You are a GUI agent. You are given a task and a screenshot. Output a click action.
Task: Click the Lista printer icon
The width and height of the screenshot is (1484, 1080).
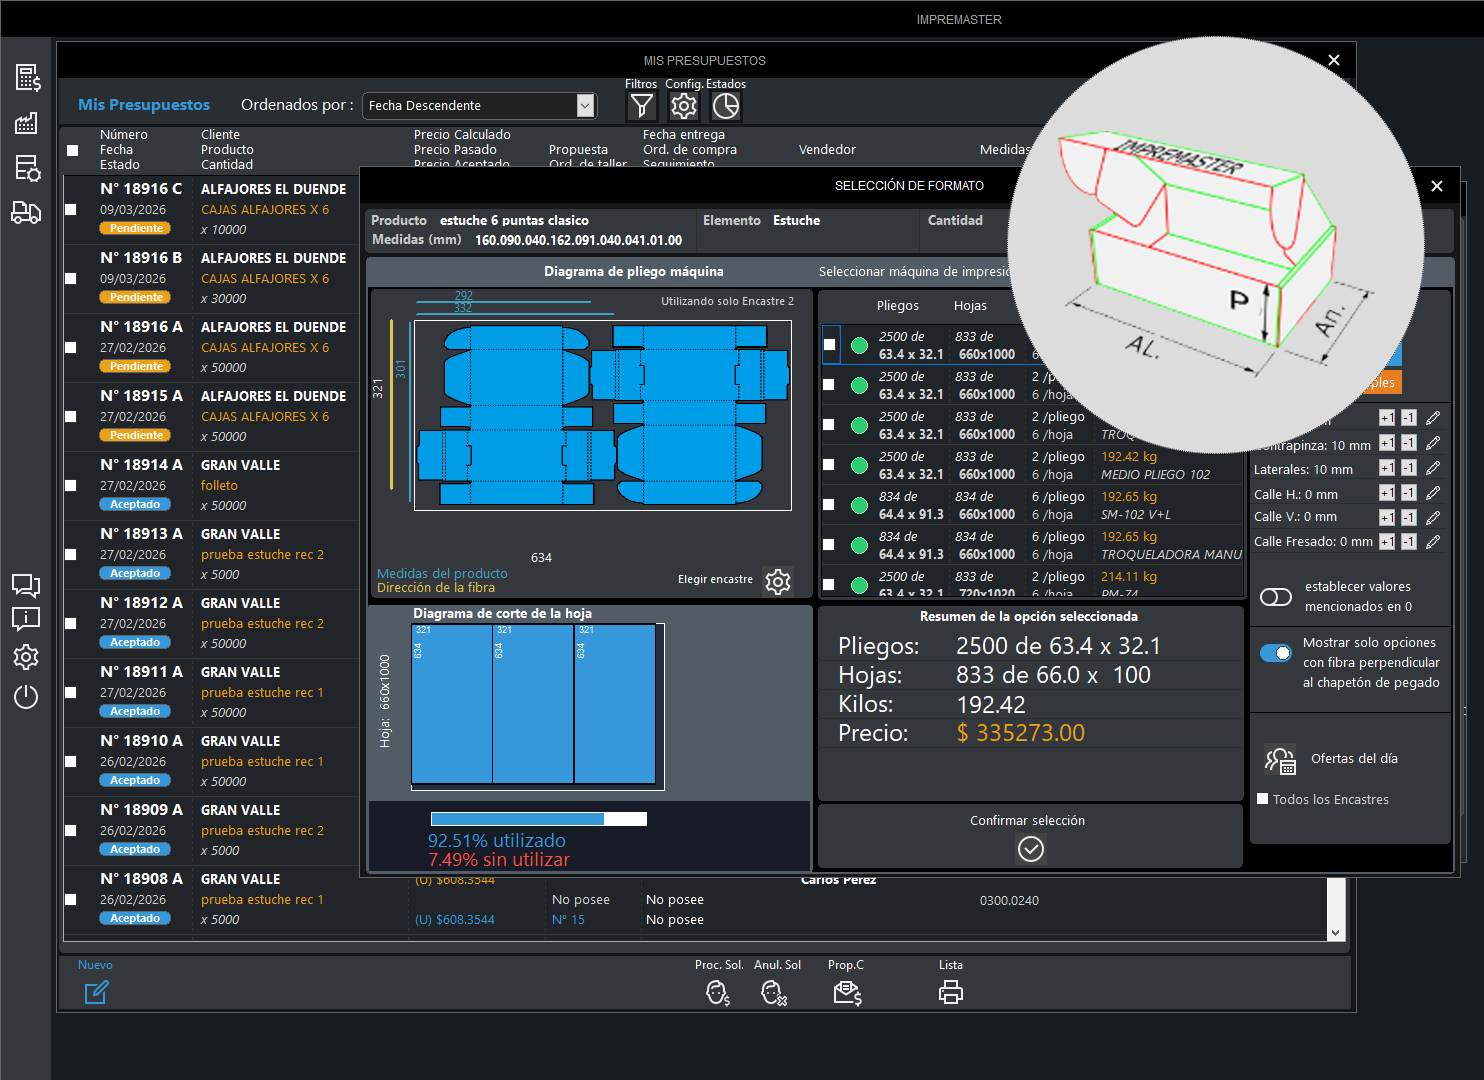coord(951,992)
